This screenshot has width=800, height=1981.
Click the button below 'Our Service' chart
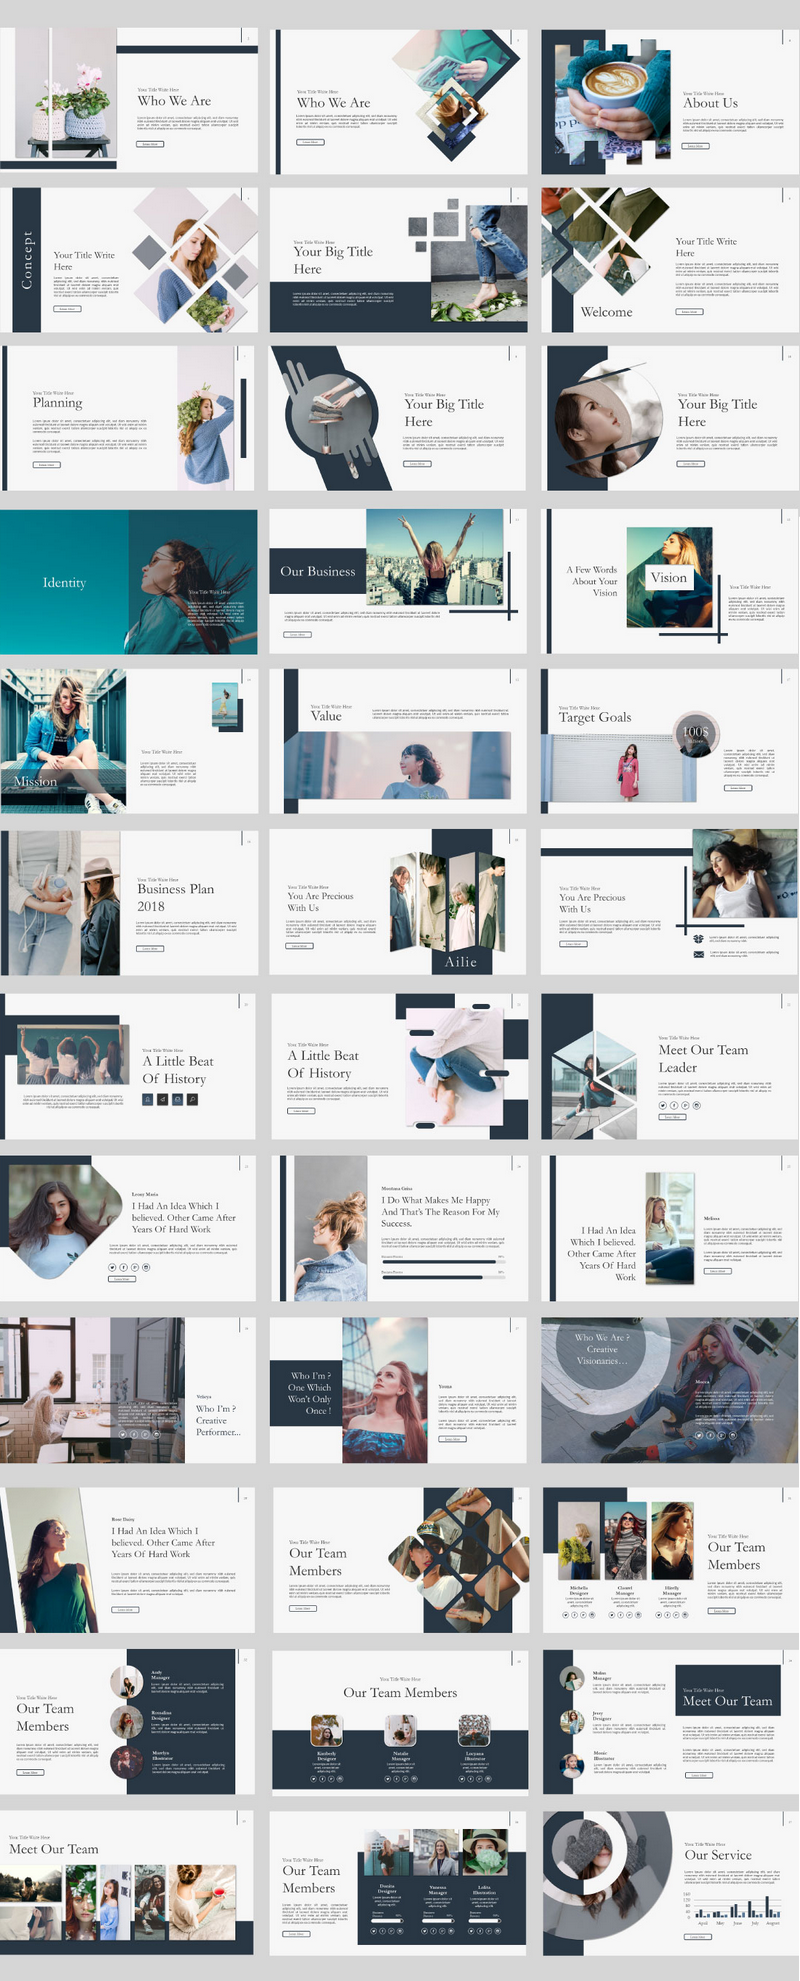point(697,1937)
